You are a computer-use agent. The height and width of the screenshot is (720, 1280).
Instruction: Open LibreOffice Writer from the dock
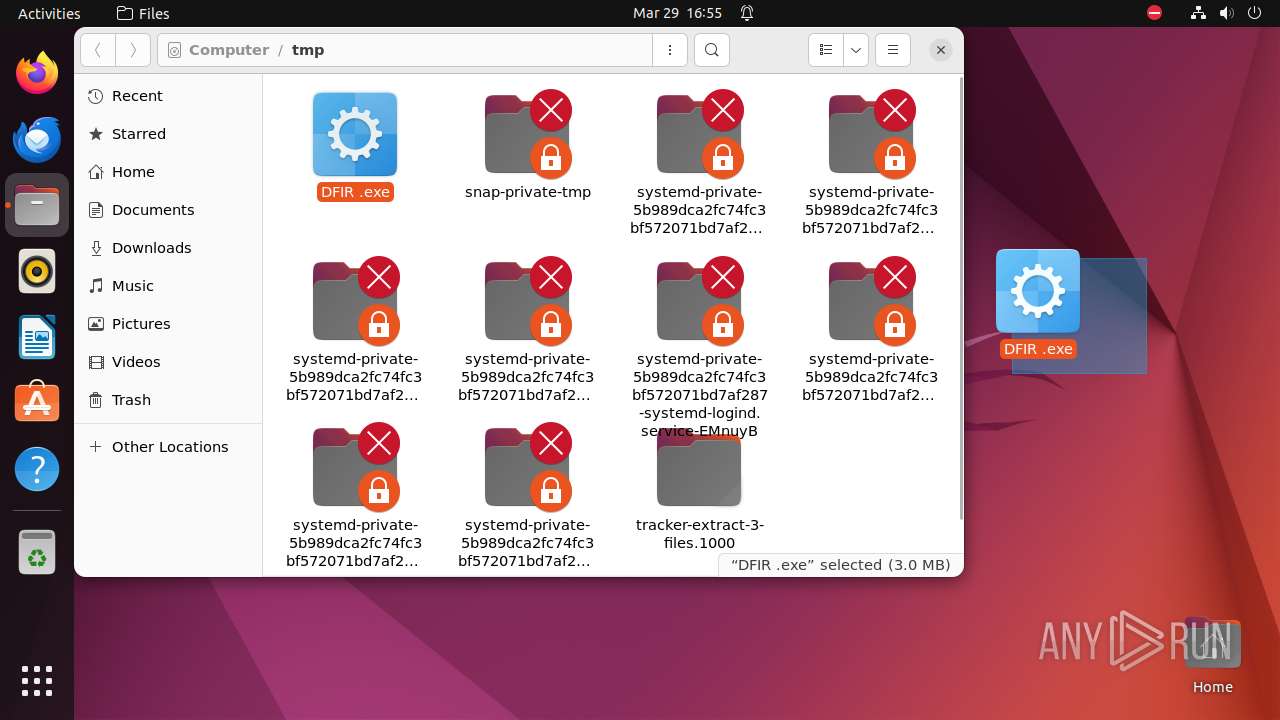point(37,337)
